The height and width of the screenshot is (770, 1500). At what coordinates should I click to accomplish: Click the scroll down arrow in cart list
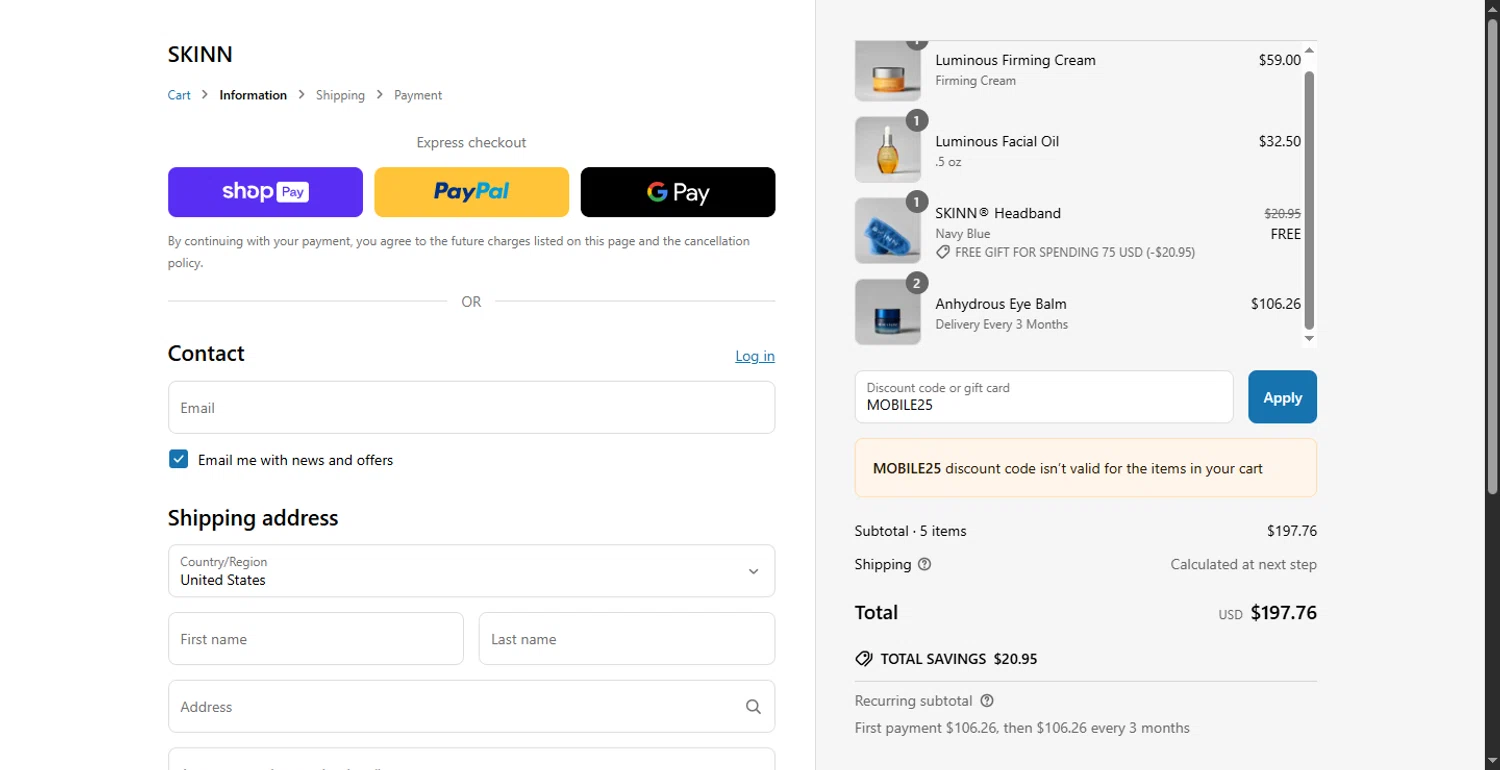coord(1309,339)
